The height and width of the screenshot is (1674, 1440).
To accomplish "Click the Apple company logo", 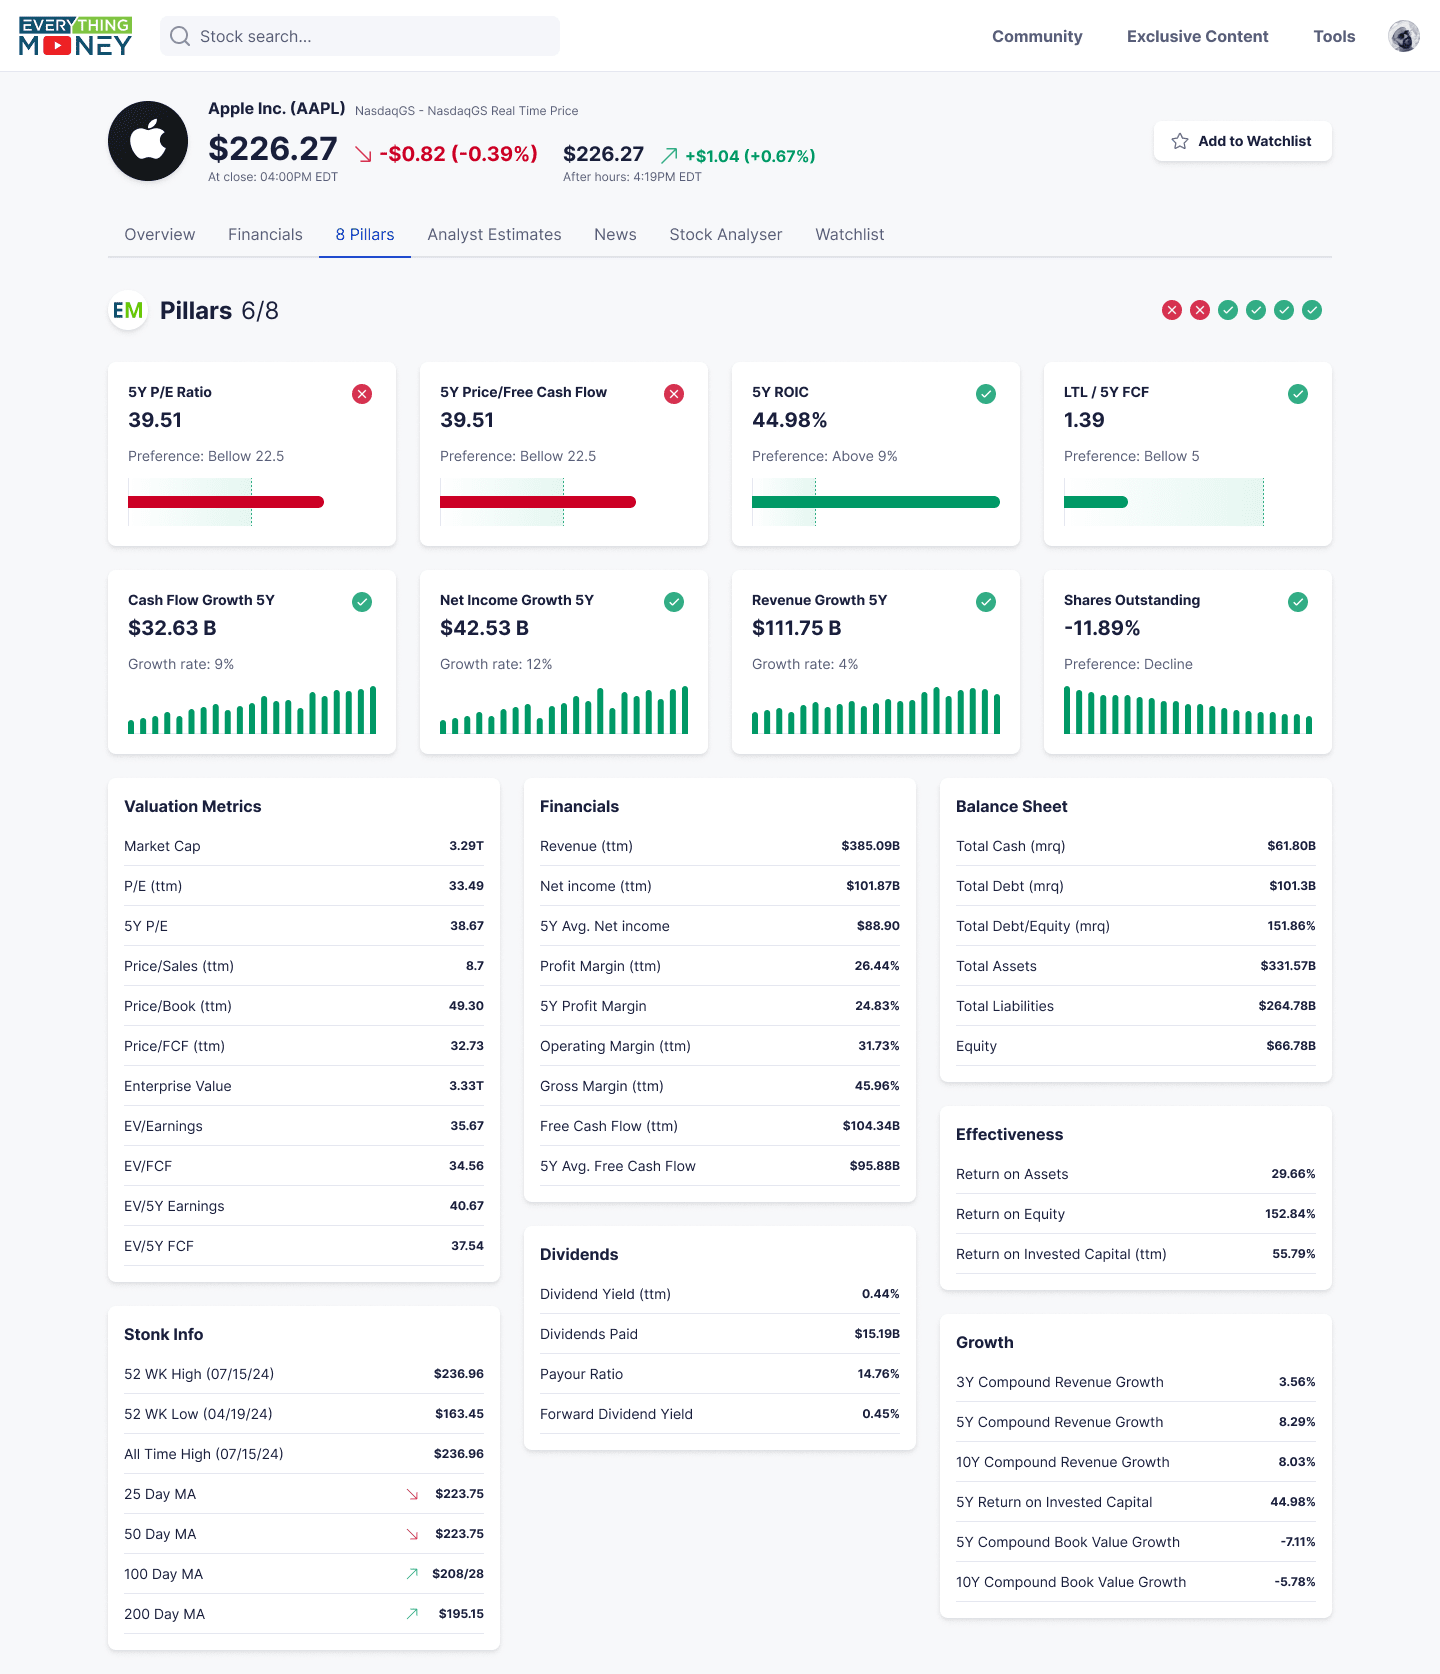I will (148, 141).
